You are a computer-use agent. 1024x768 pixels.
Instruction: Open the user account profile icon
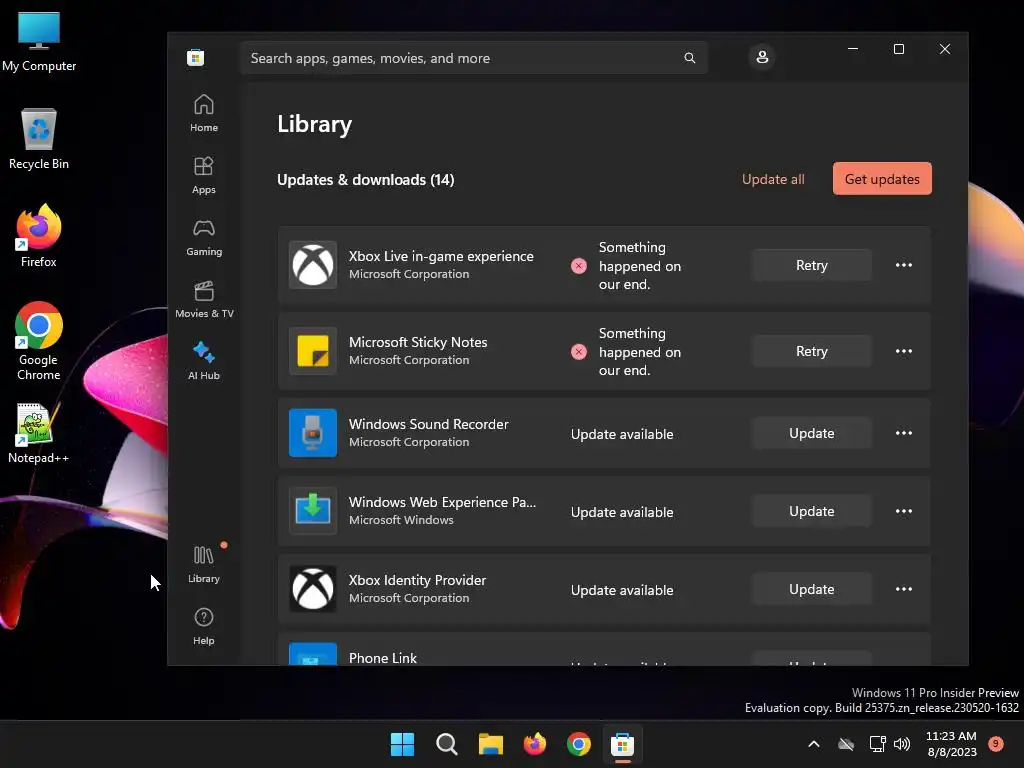[761, 57]
